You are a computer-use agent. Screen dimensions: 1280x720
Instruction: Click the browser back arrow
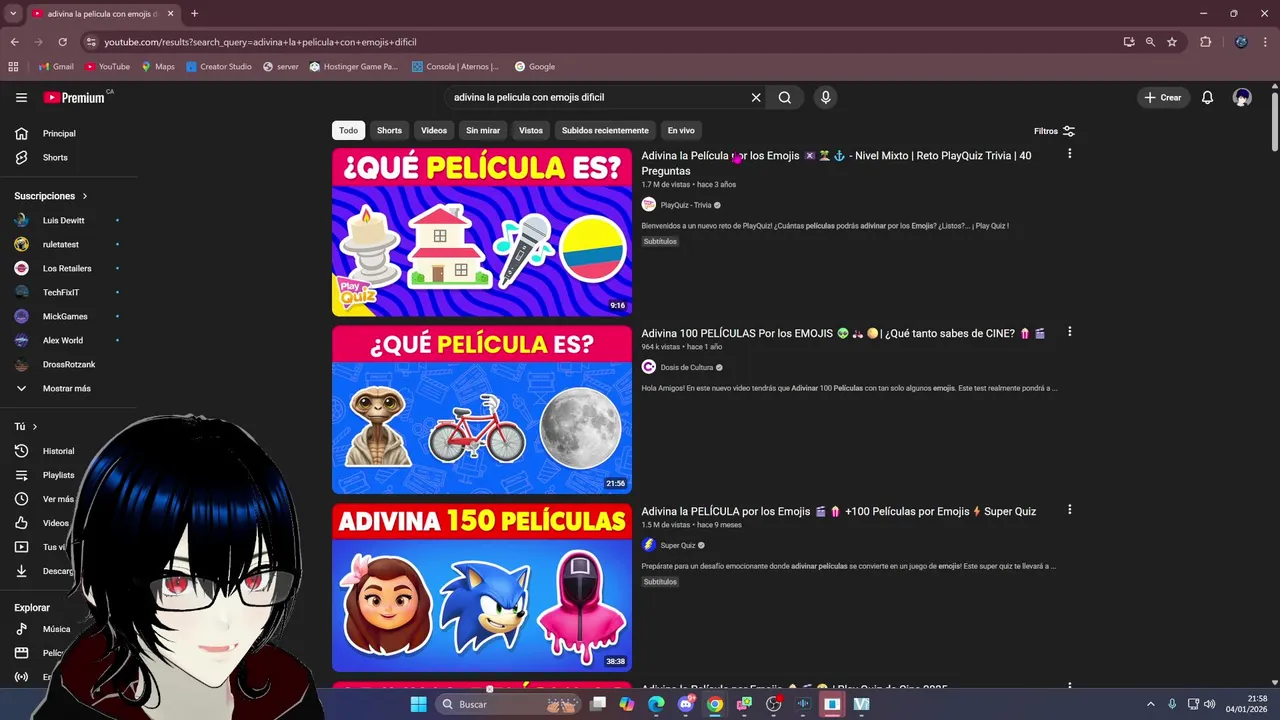point(14,42)
